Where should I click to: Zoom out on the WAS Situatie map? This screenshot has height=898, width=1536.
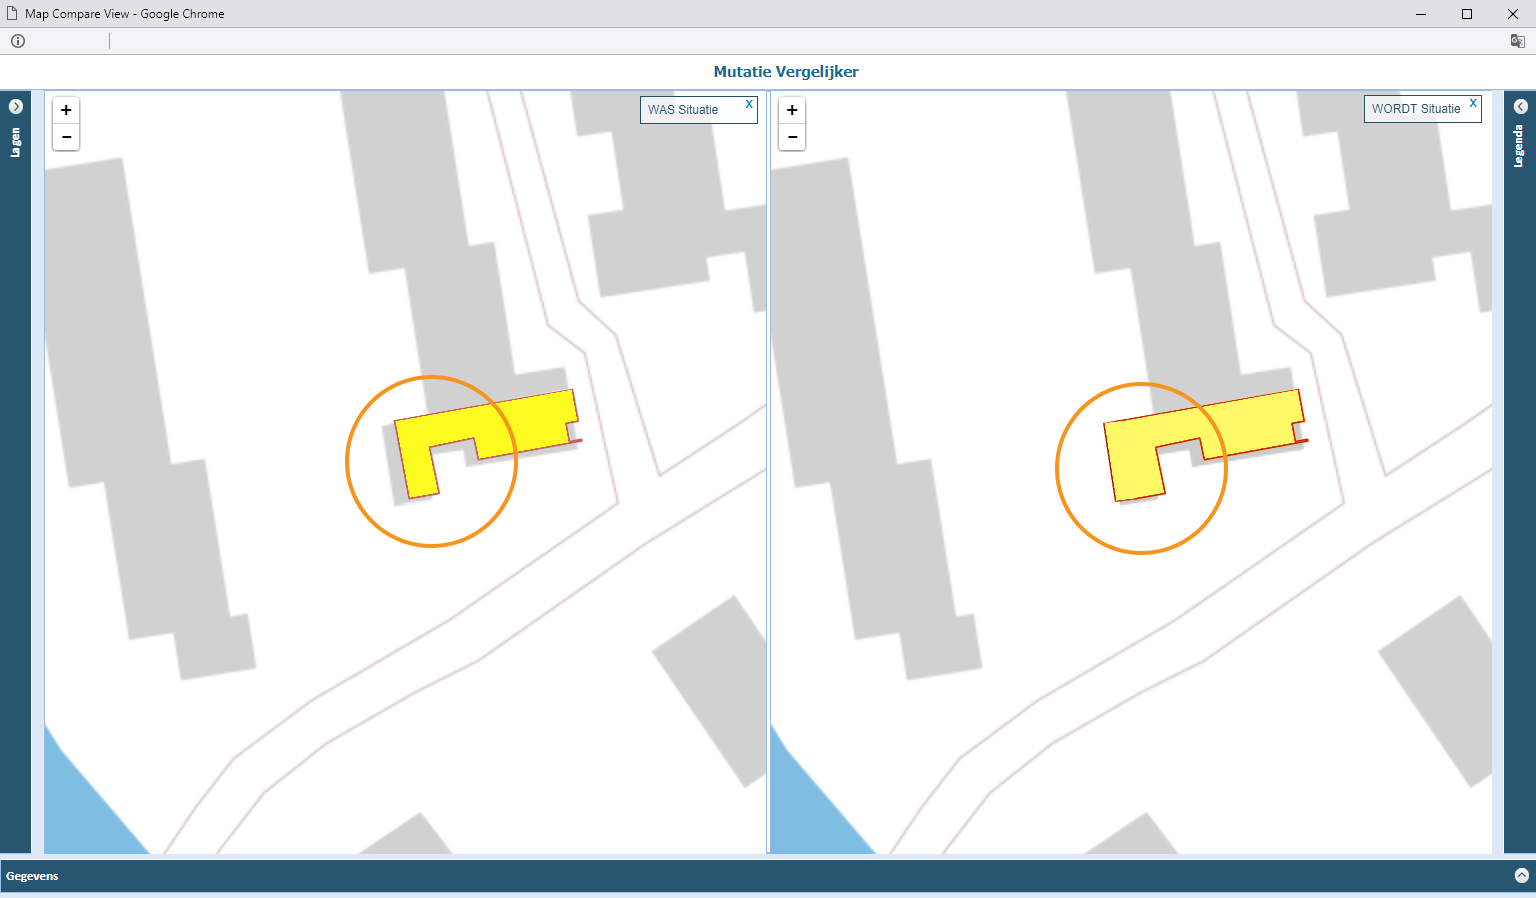66,137
